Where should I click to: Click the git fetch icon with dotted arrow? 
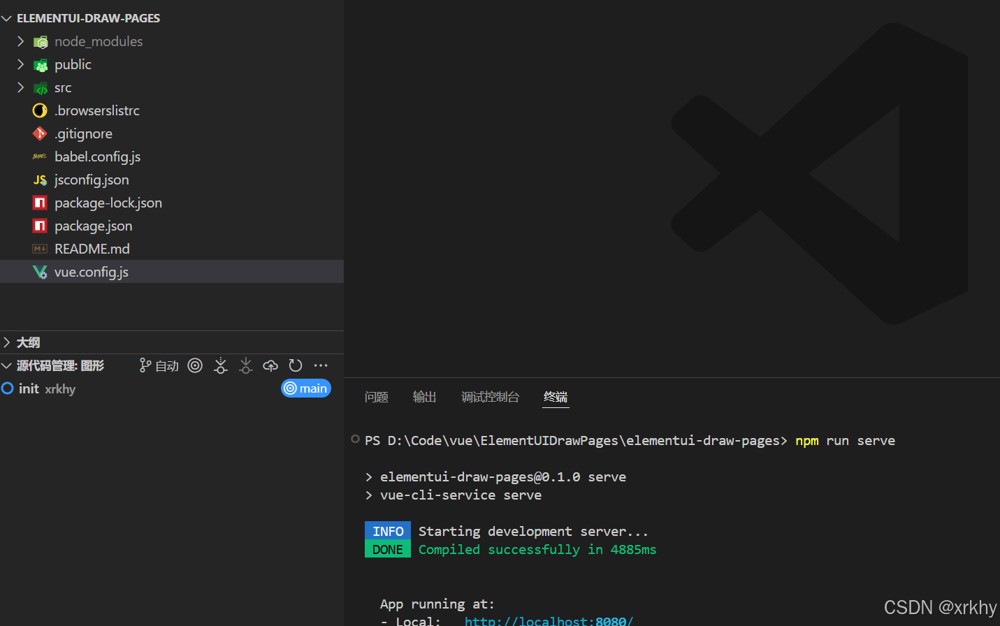pyautogui.click(x=220, y=365)
